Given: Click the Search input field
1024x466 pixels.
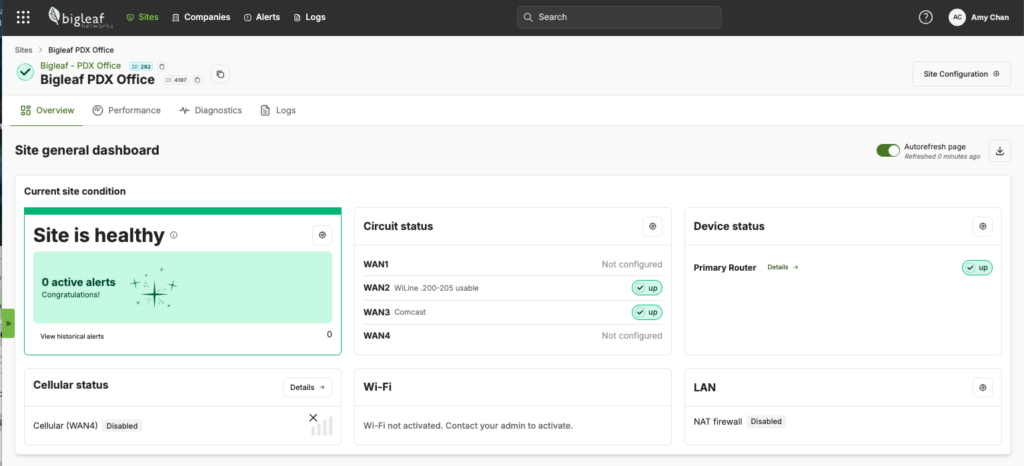Looking at the screenshot, I should pos(619,17).
